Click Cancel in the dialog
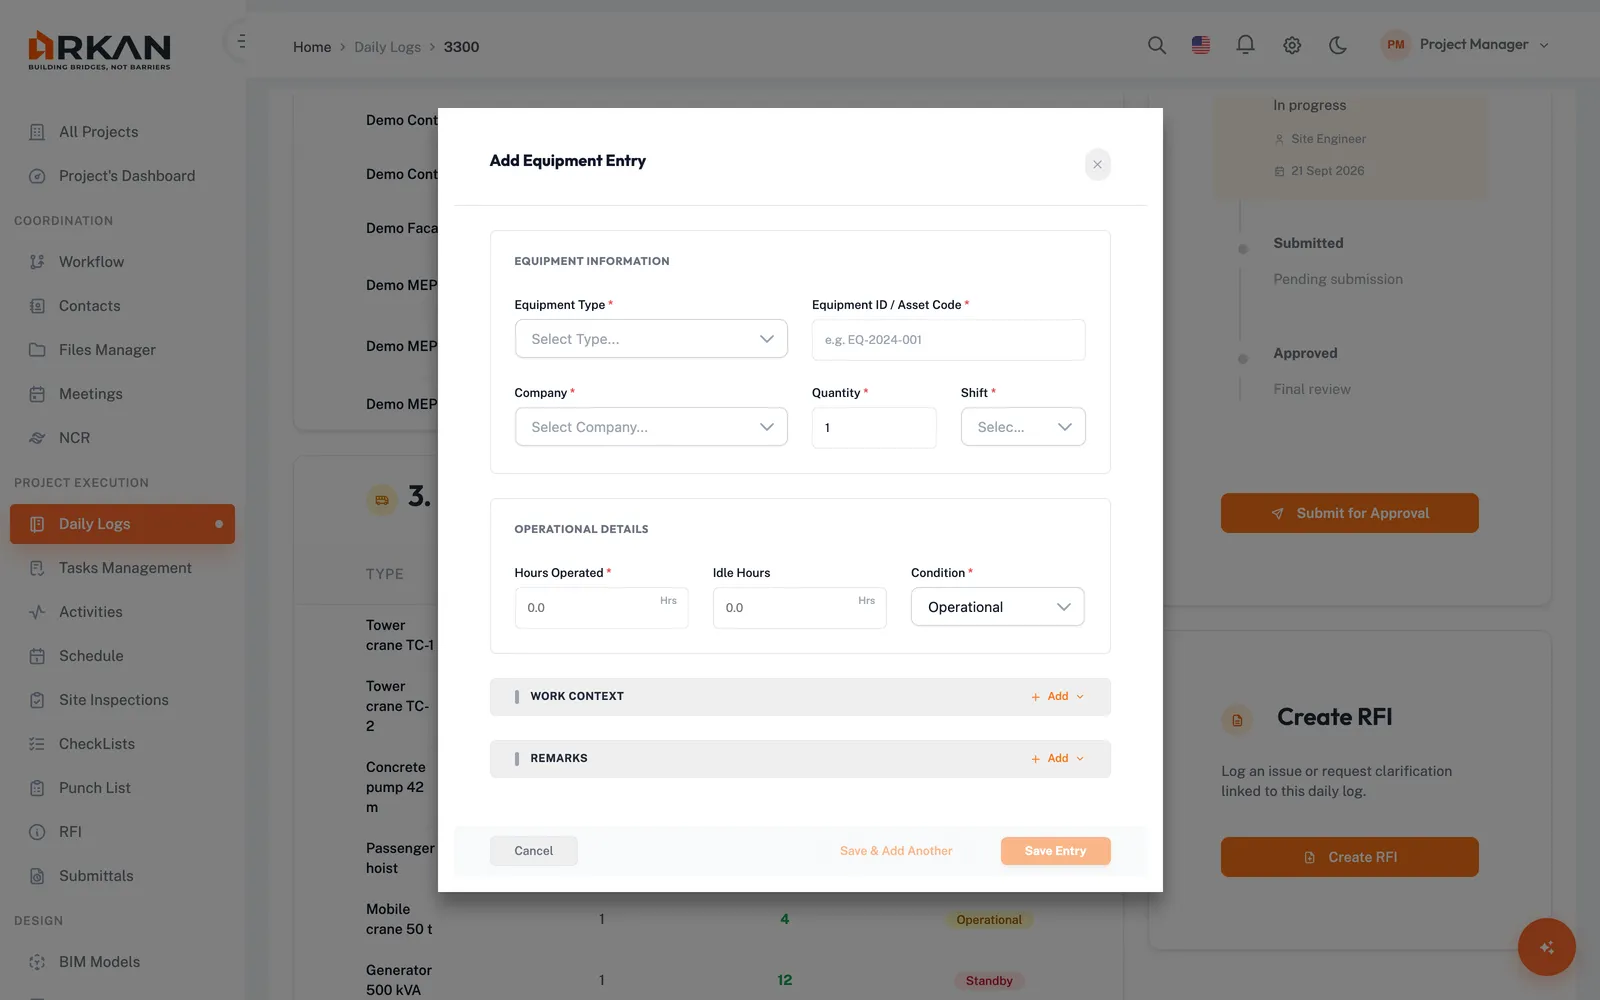The height and width of the screenshot is (1000, 1600). coord(533,851)
